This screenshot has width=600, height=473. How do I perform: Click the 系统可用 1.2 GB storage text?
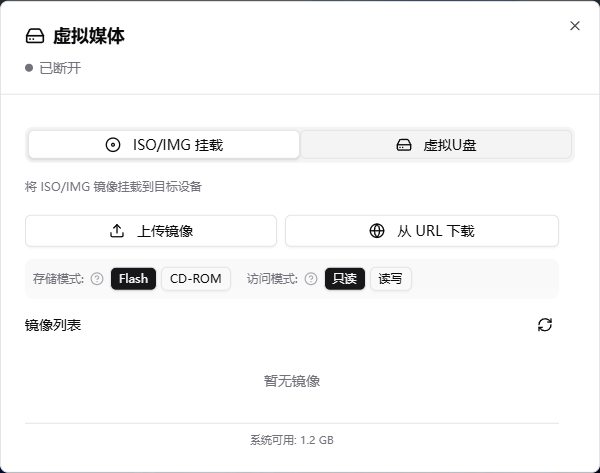coord(292,440)
